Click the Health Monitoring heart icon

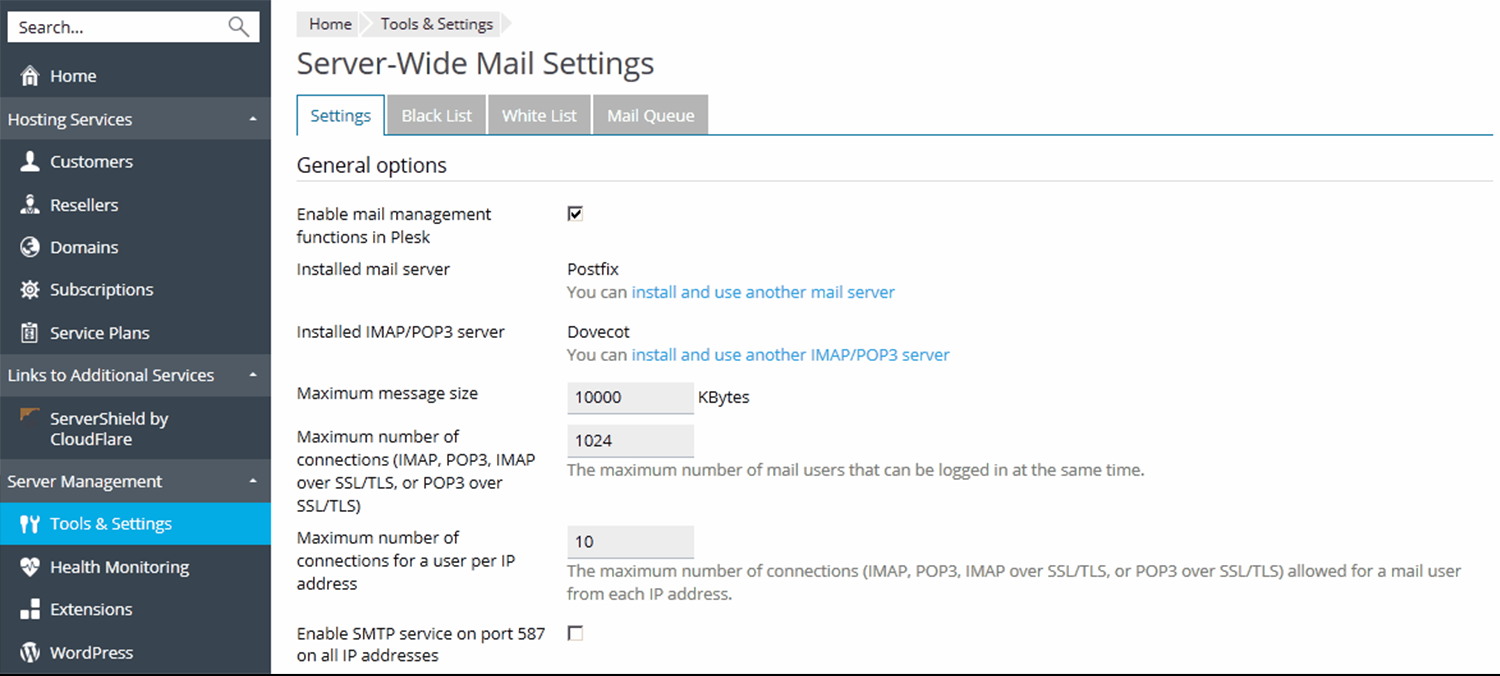click(30, 567)
